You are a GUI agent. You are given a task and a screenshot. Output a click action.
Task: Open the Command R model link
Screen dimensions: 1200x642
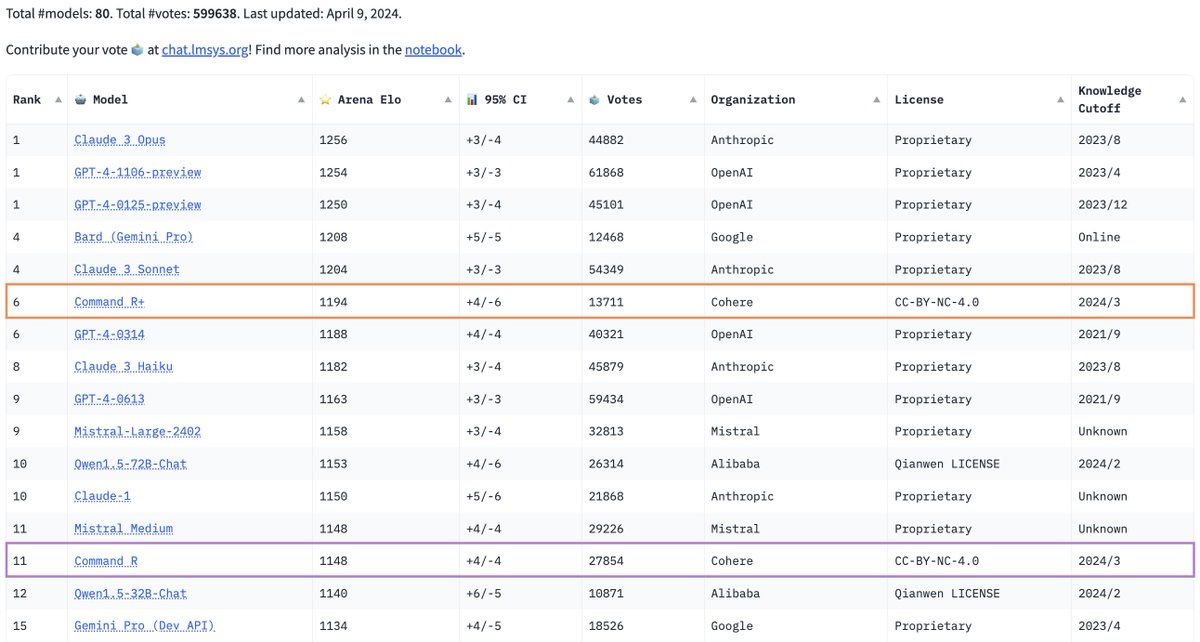[x=106, y=561]
